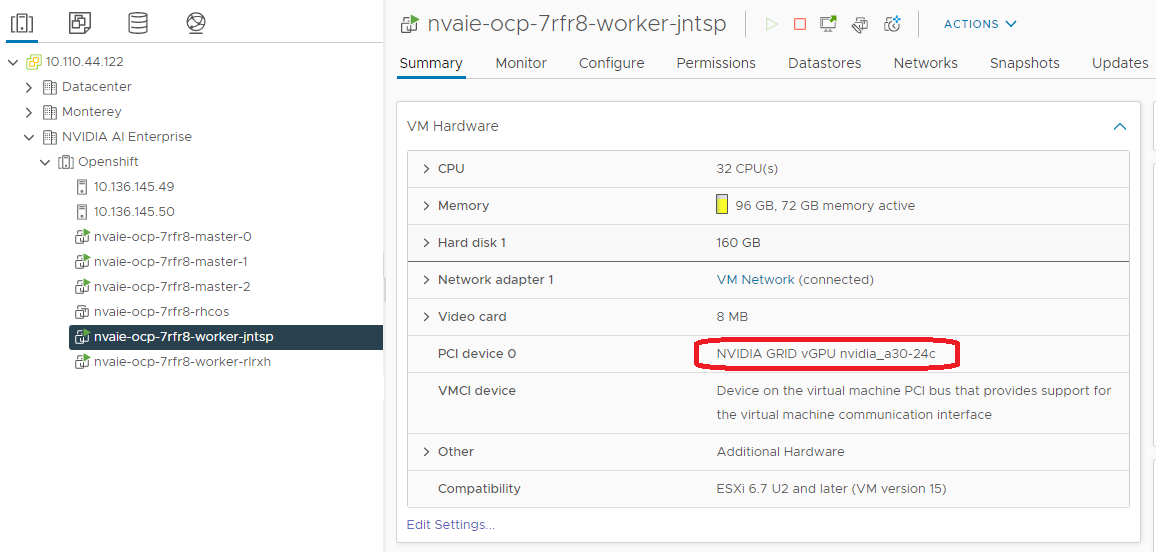Select host 10.136.145.49 in inventory
Viewport: 1156px width, 552px height.
pyautogui.click(x=134, y=187)
